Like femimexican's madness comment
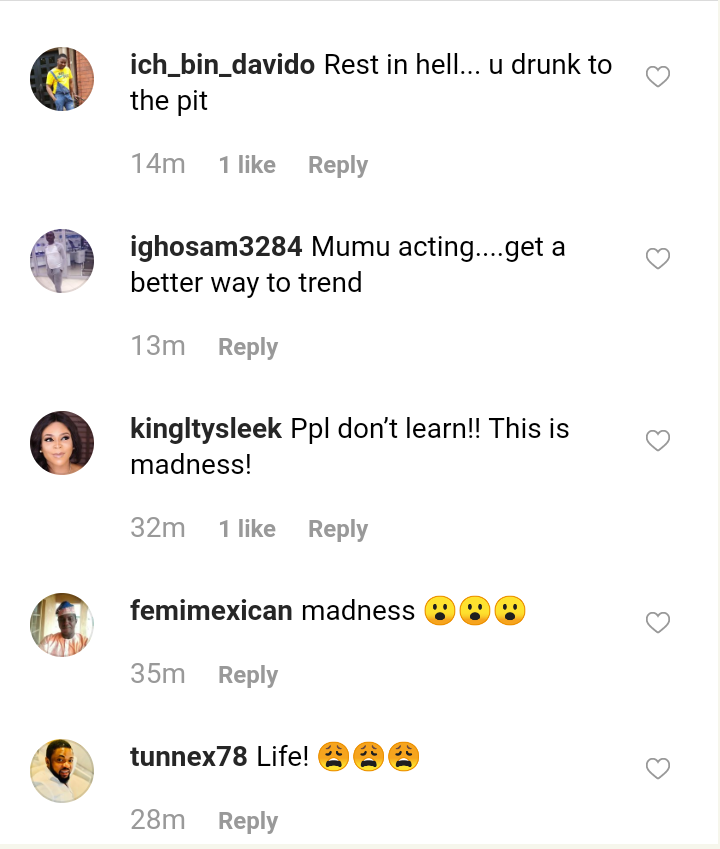720x849 pixels. (657, 623)
